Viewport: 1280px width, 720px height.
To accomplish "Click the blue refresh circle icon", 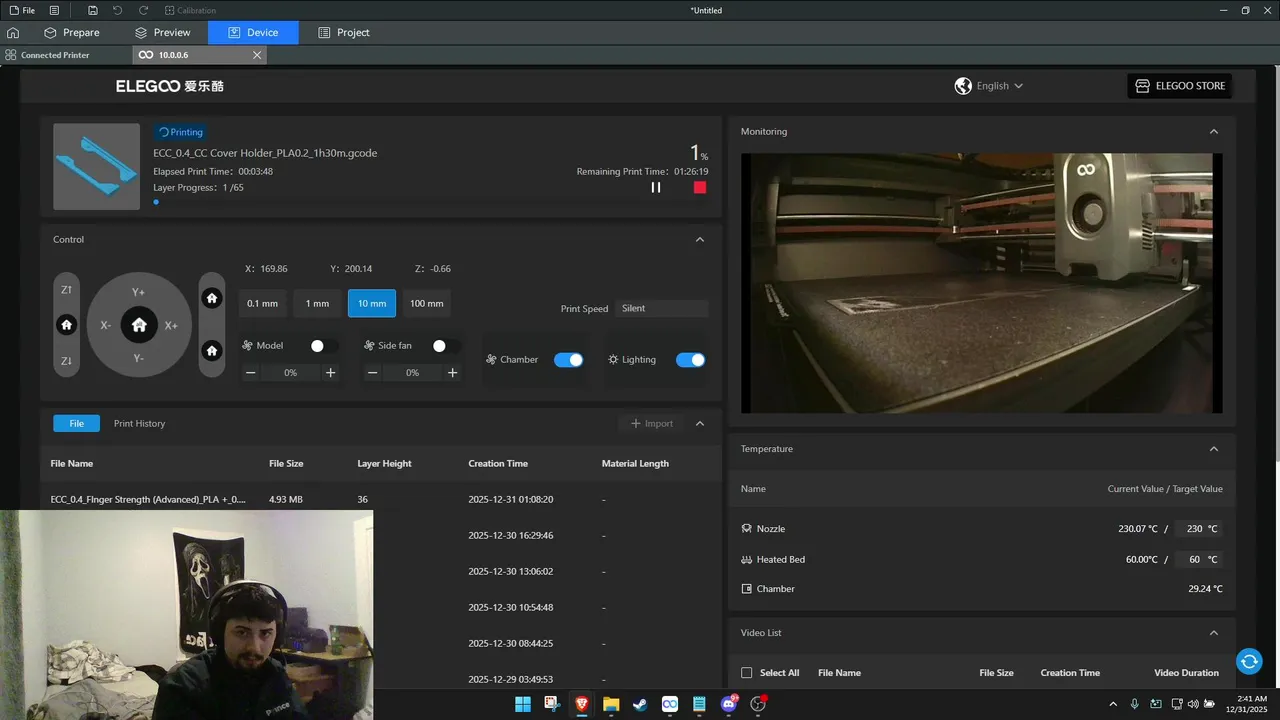I will [x=1249, y=661].
